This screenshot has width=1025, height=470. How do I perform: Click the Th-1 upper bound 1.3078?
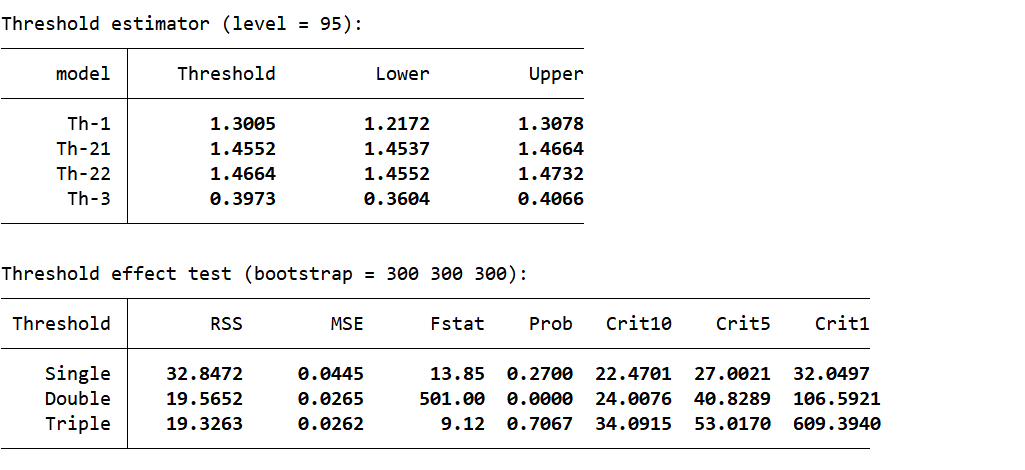(x=550, y=124)
